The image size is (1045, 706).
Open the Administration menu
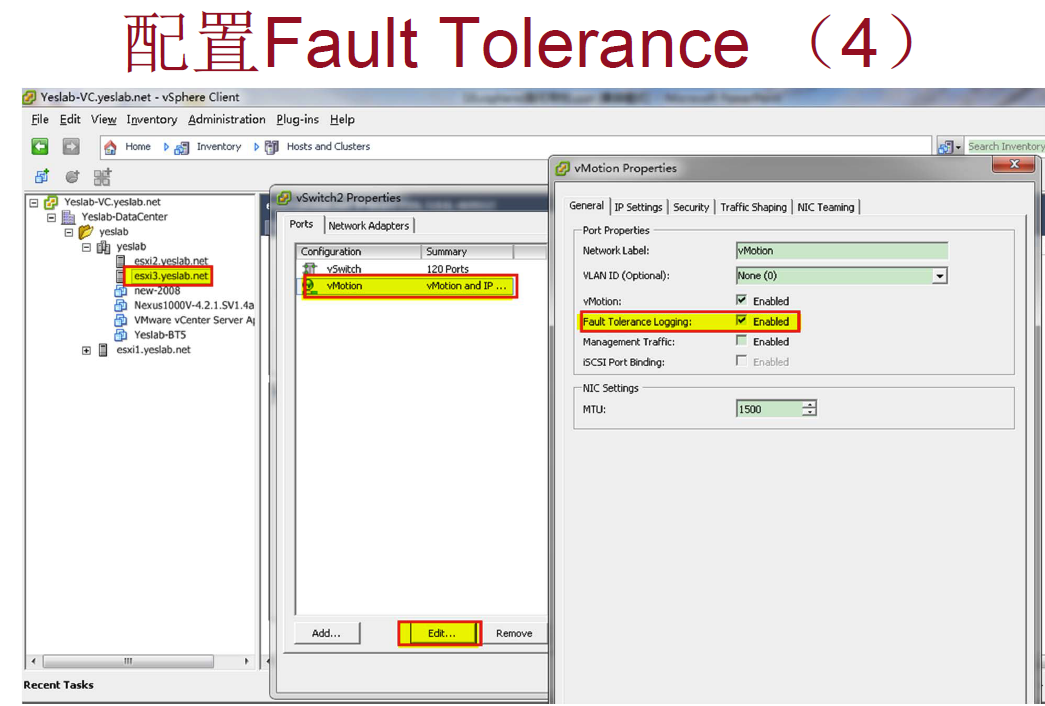coord(227,119)
